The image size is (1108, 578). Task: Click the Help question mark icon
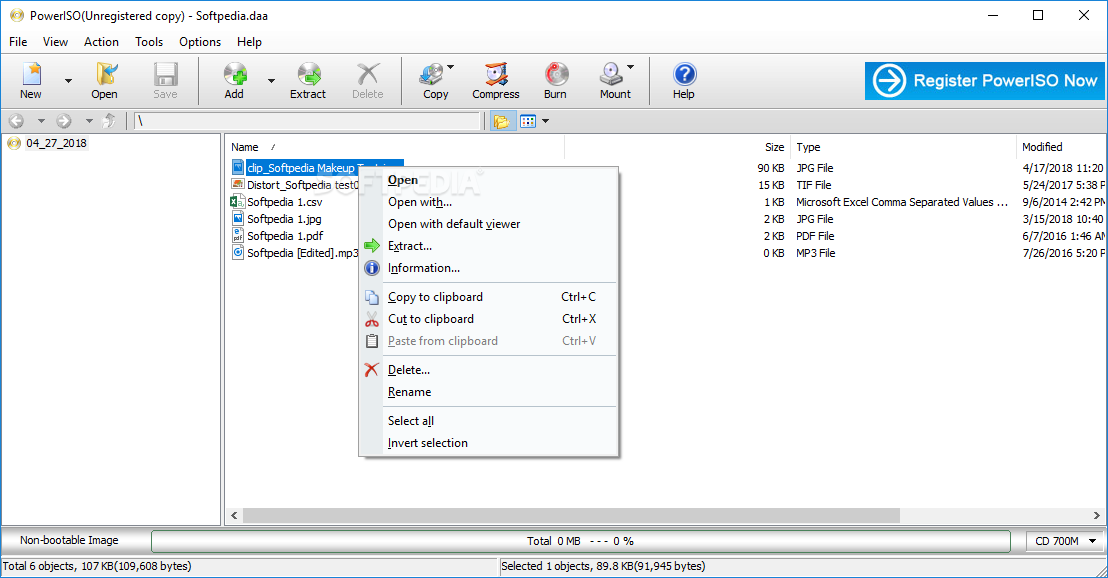point(684,74)
